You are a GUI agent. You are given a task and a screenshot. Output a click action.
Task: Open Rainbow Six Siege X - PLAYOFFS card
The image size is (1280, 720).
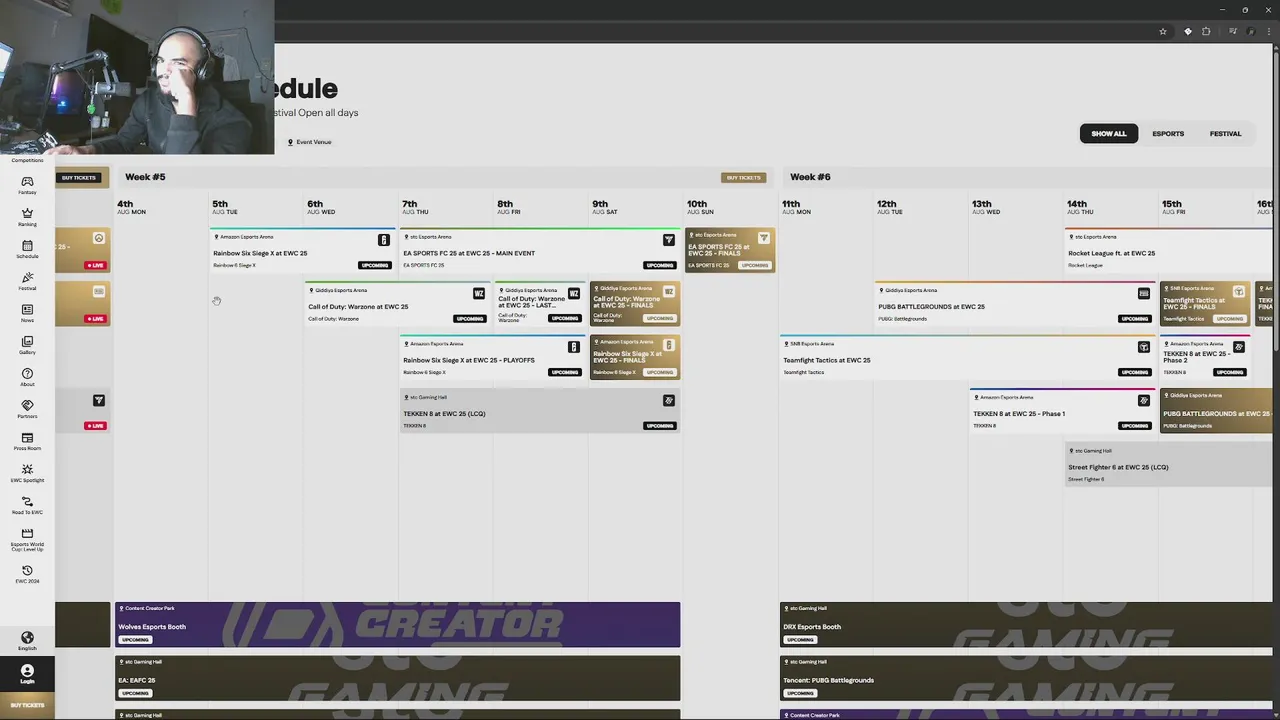click(x=492, y=358)
